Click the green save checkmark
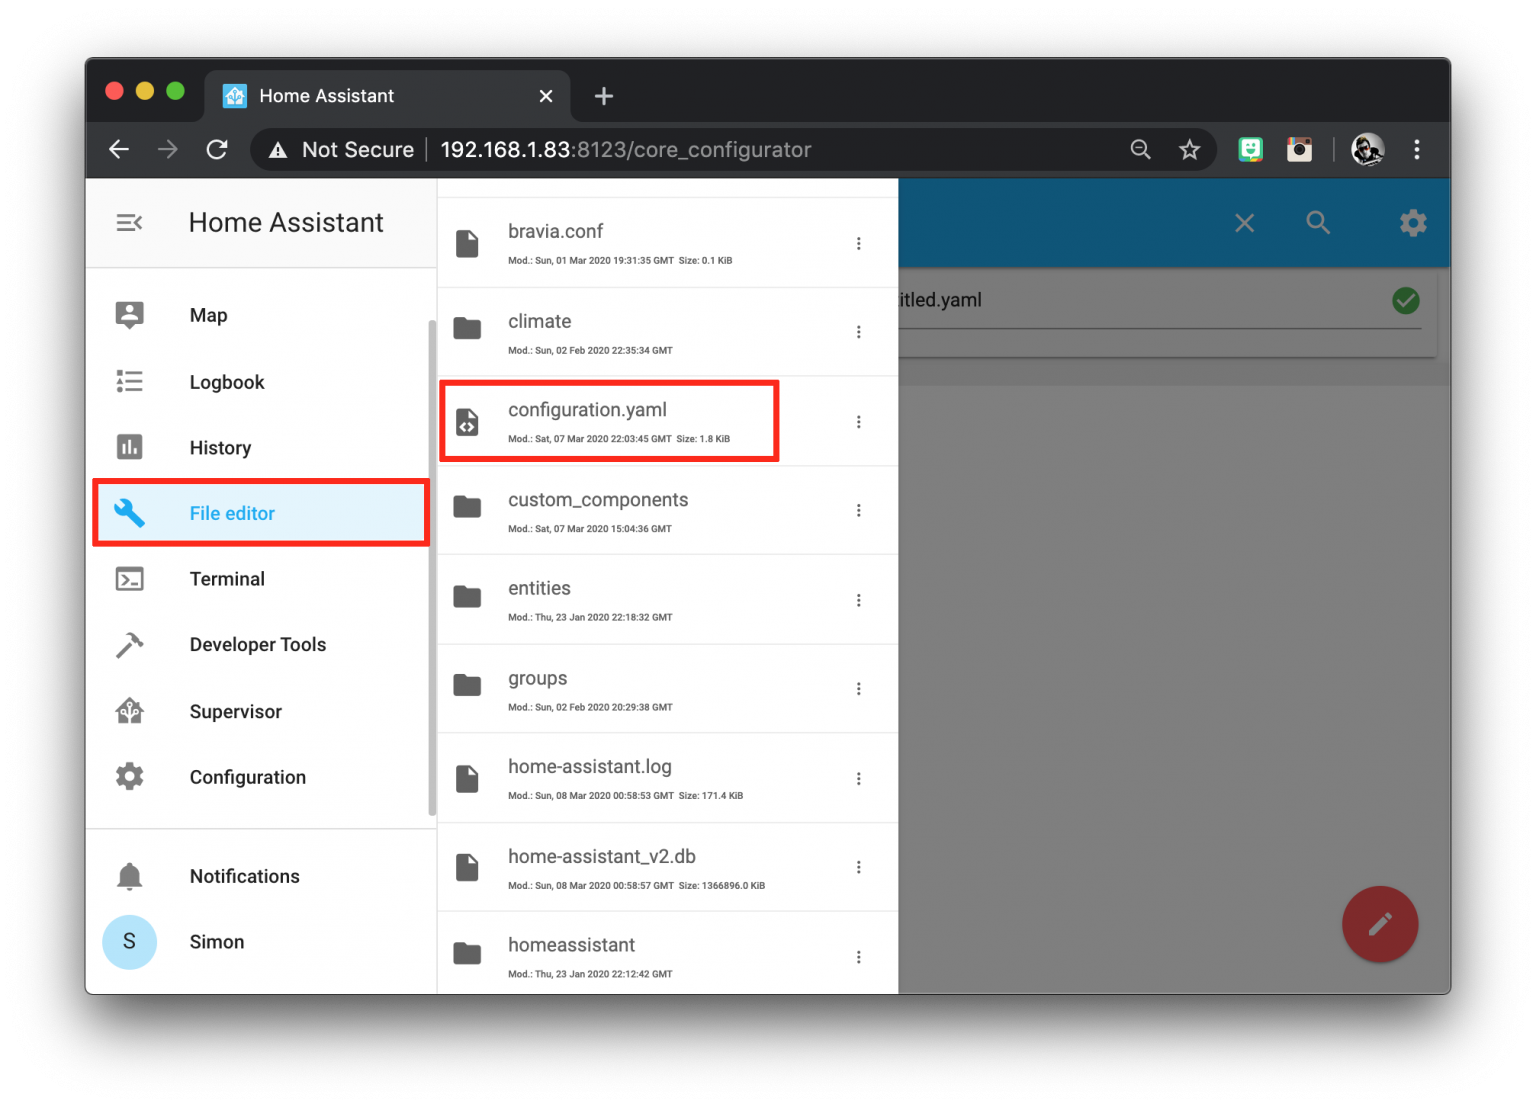1536x1107 pixels. point(1405,300)
